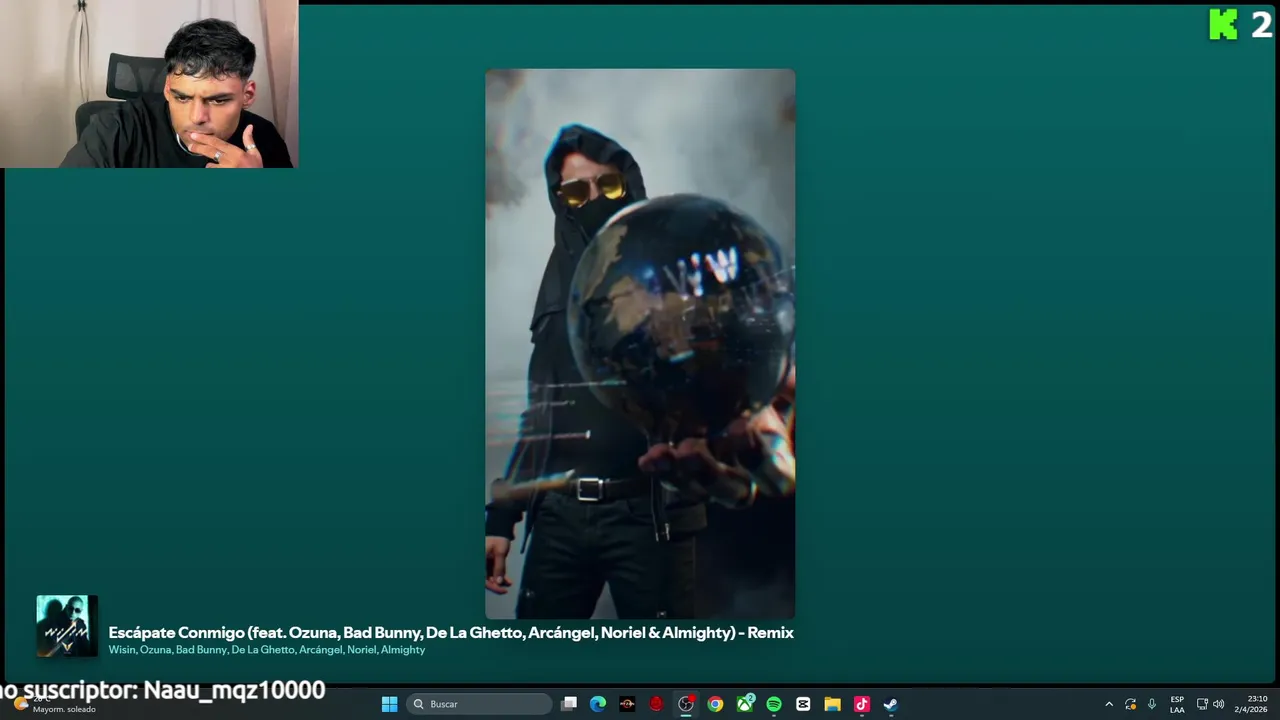This screenshot has height=720, width=1280.
Task: Open the Xbox app in the taskbar
Action: [x=745, y=704]
